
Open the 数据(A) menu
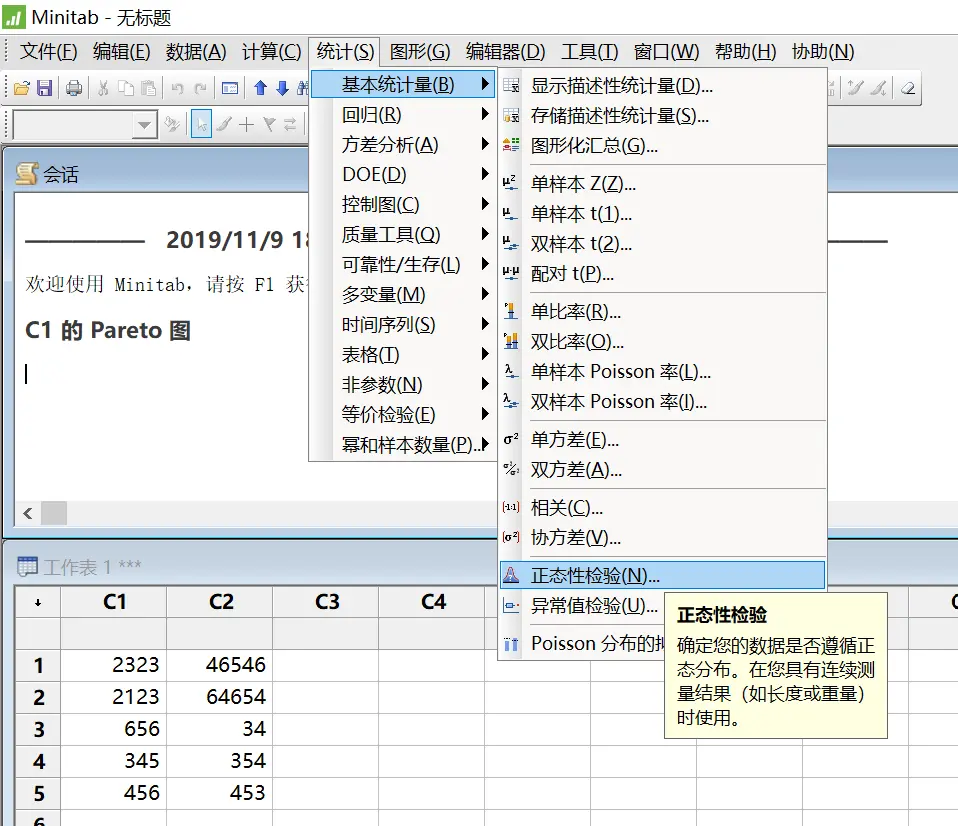(x=196, y=51)
